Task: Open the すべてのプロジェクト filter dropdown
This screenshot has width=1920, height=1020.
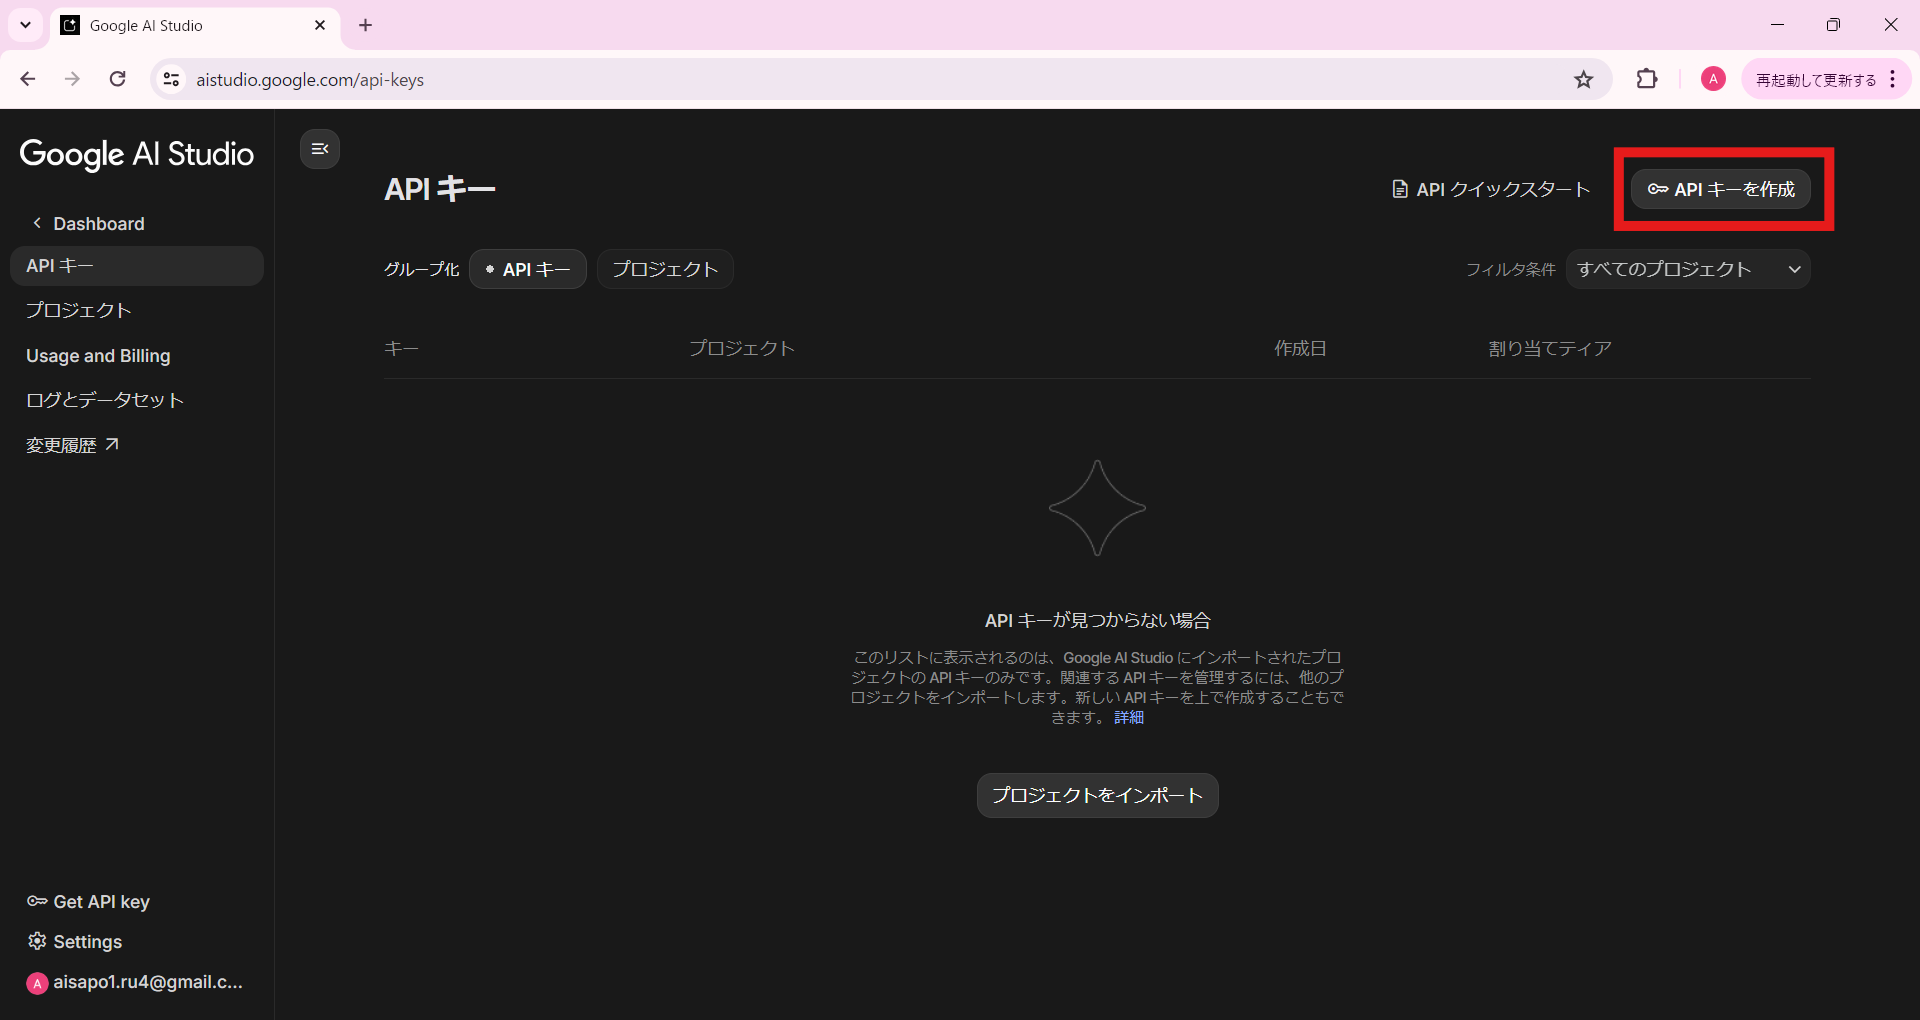Action: pyautogui.click(x=1687, y=268)
